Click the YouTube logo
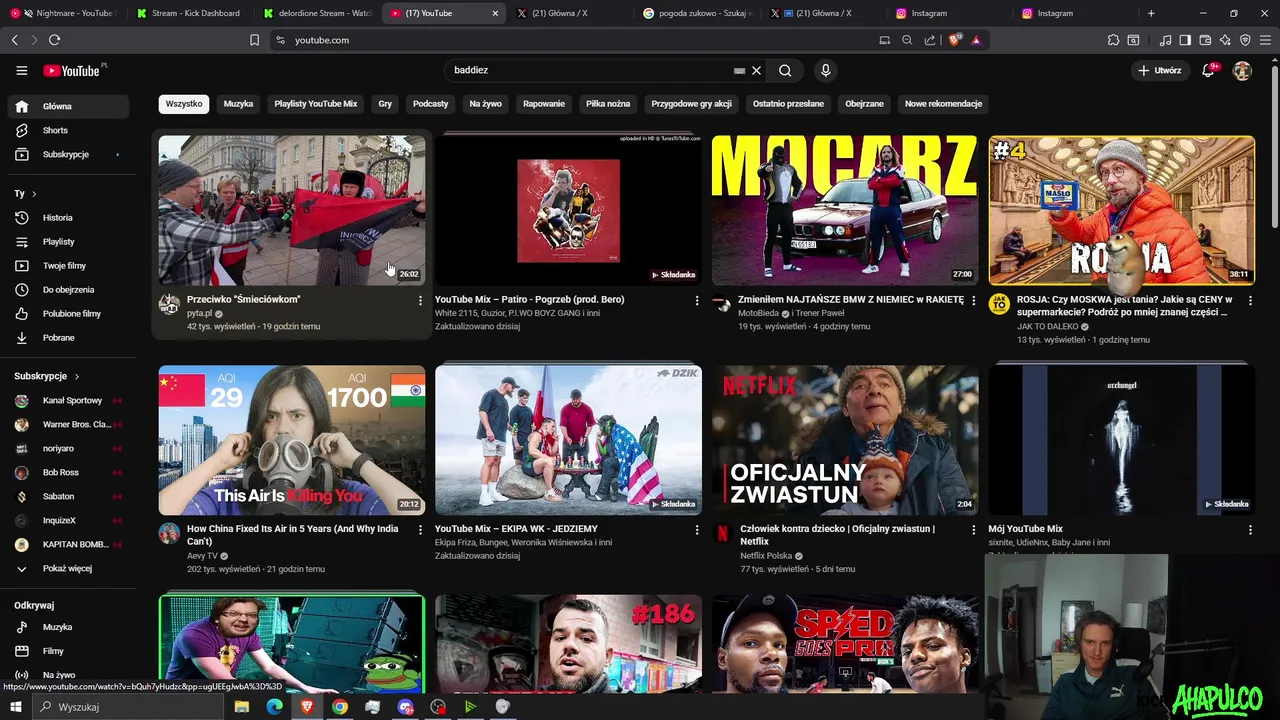This screenshot has height=720, width=1280. tap(72, 71)
